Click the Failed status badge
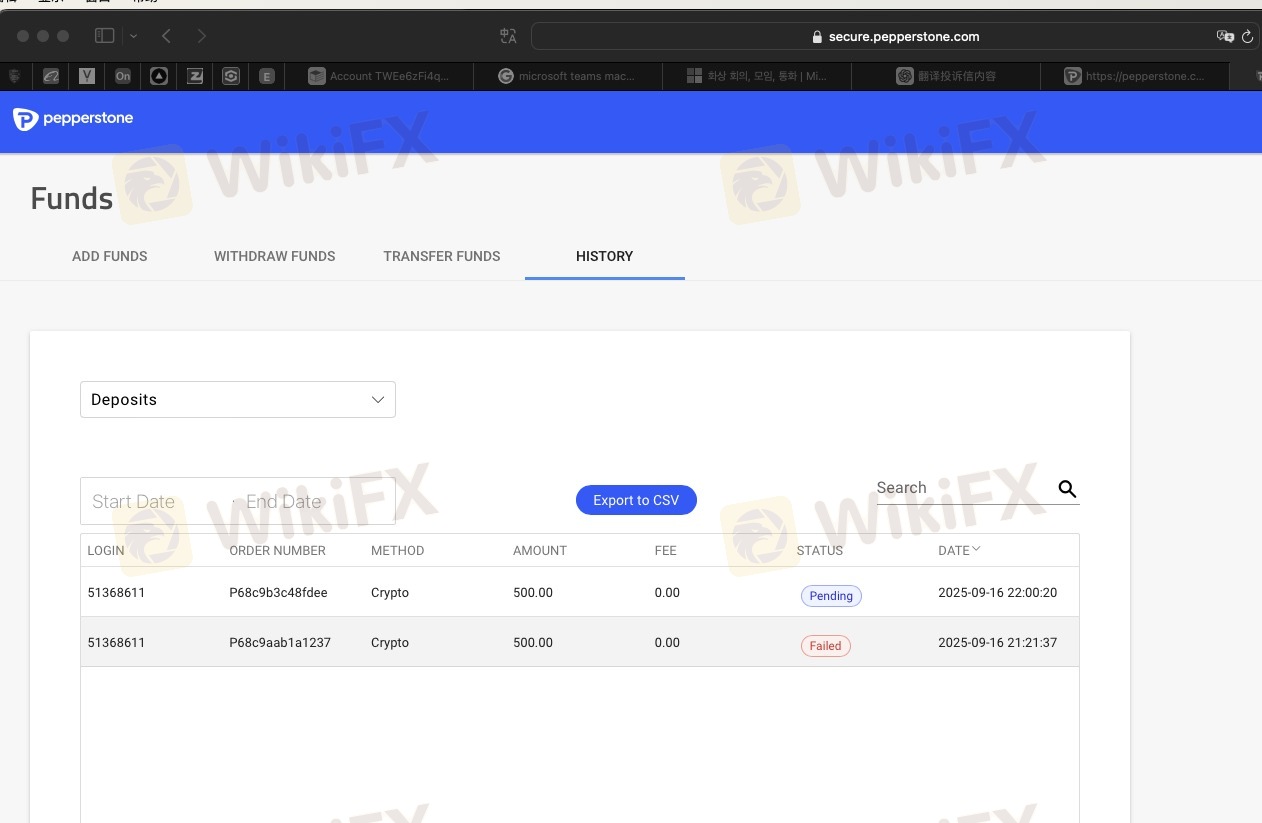This screenshot has height=823, width=1262. pyautogui.click(x=826, y=646)
